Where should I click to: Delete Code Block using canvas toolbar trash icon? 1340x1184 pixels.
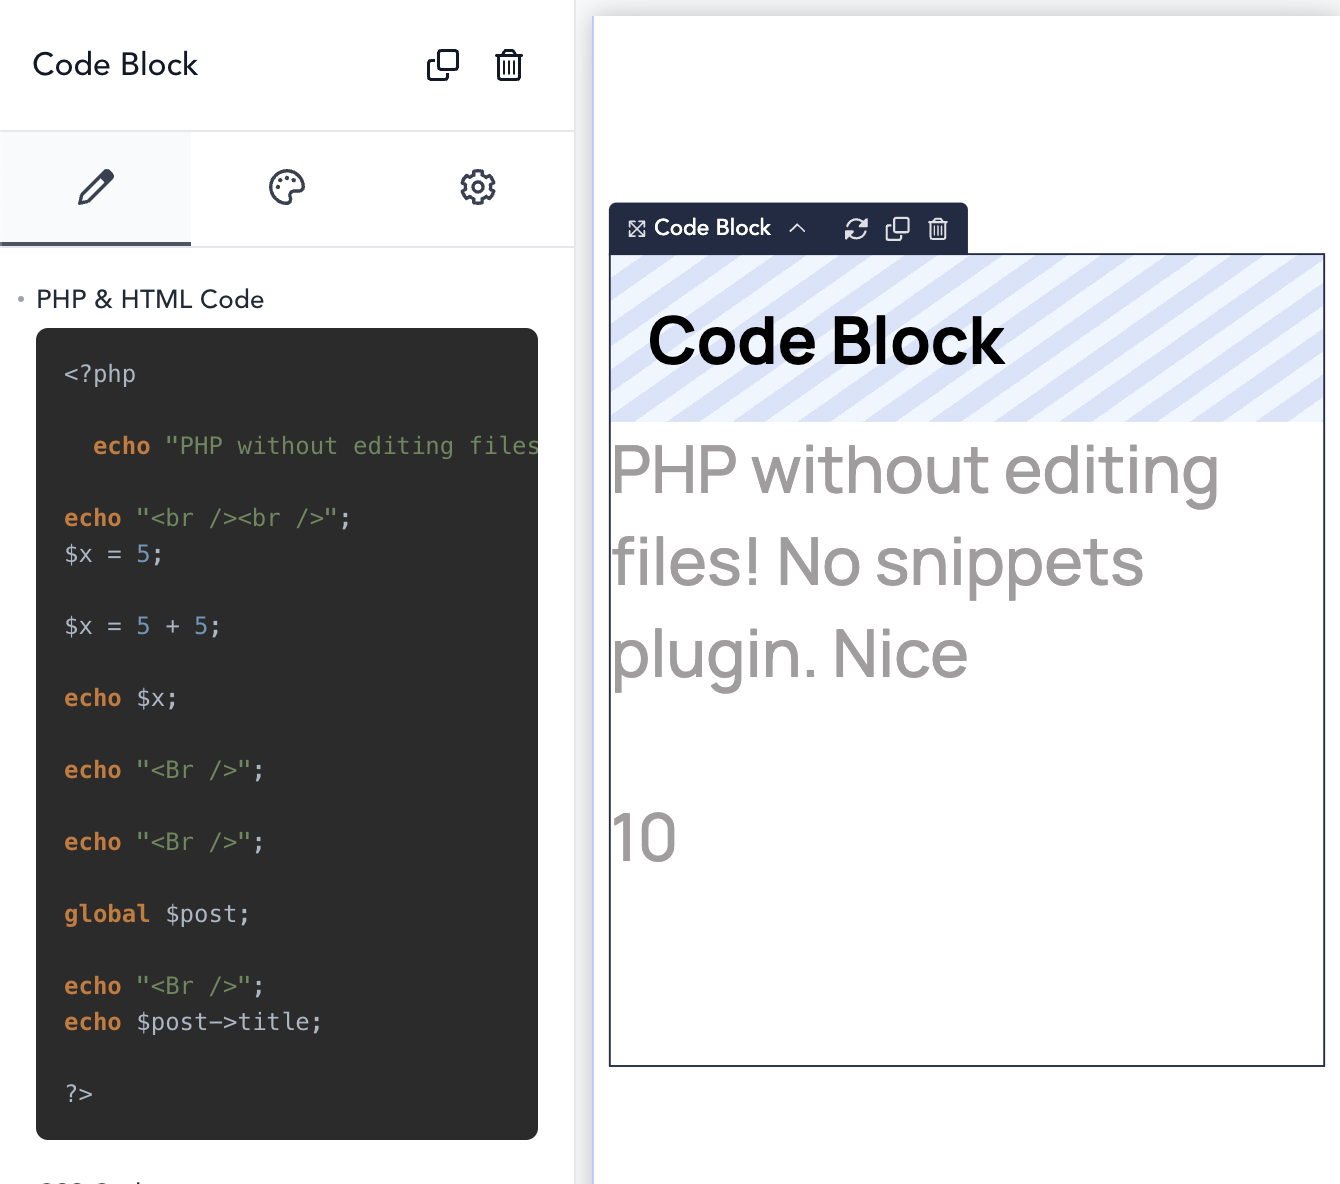tap(938, 229)
